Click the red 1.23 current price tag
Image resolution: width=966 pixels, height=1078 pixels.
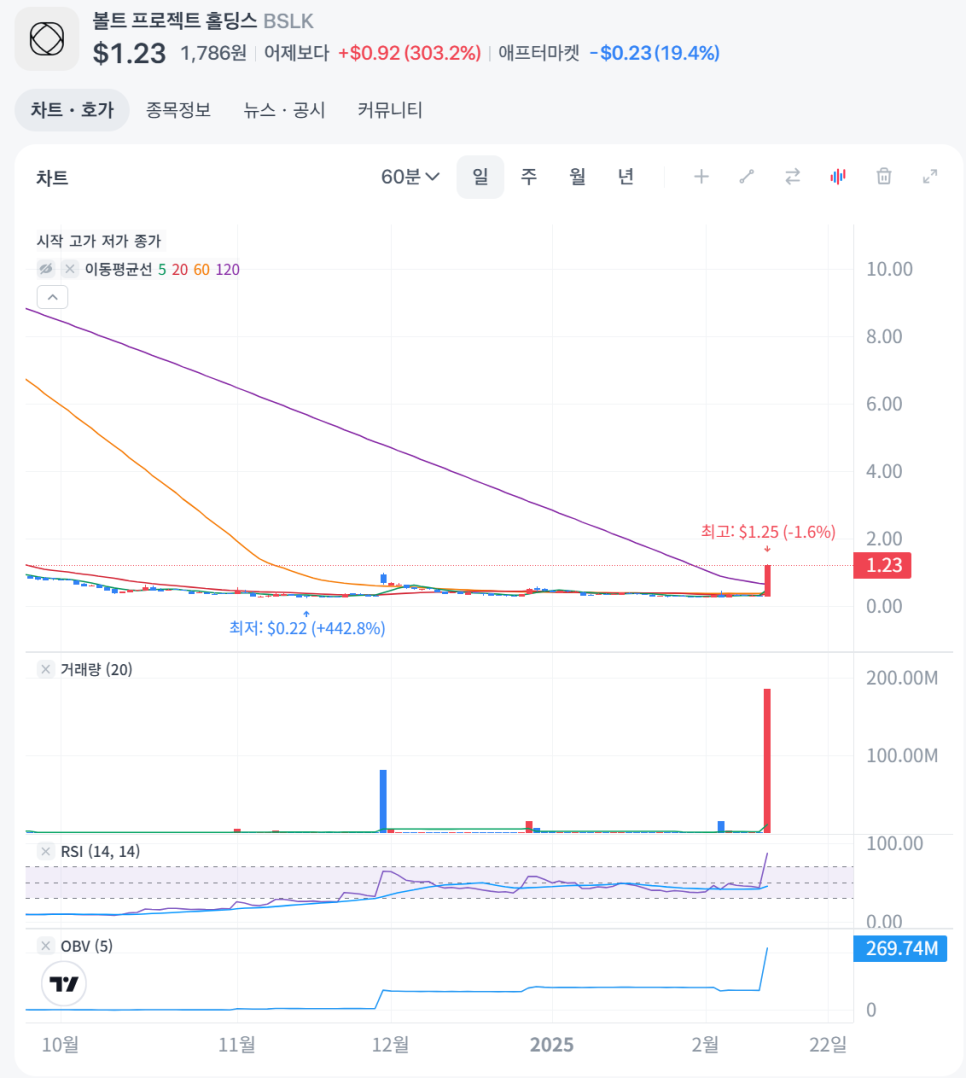pyautogui.click(x=882, y=565)
